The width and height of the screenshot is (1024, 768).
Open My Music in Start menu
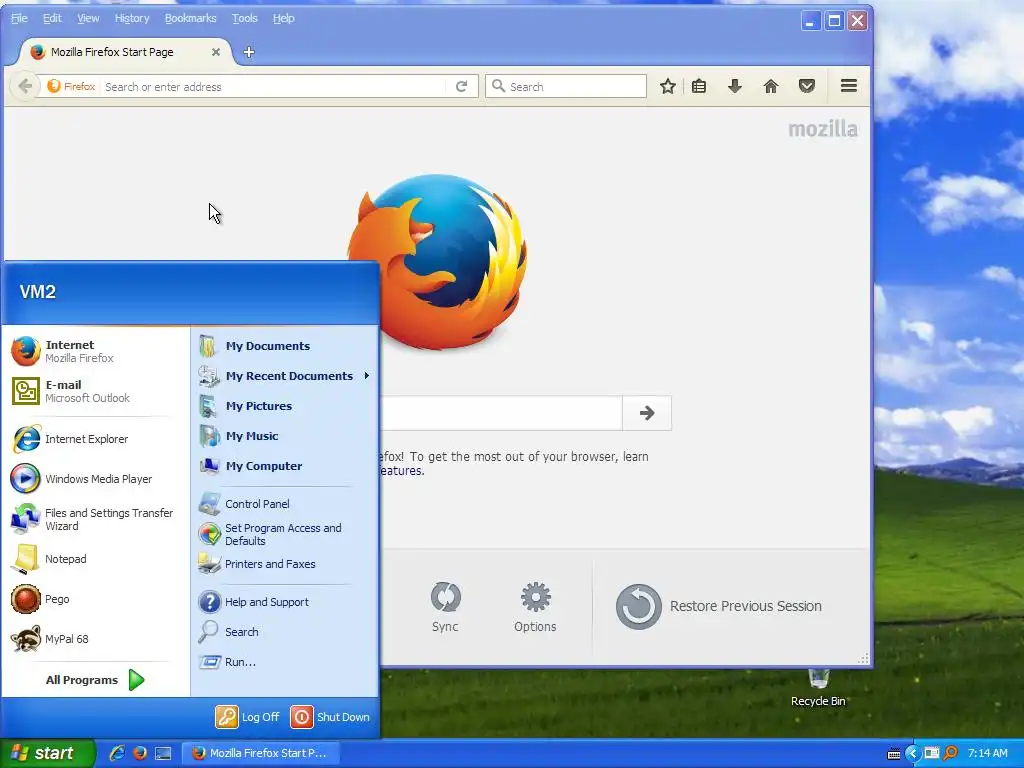[x=285, y=436]
